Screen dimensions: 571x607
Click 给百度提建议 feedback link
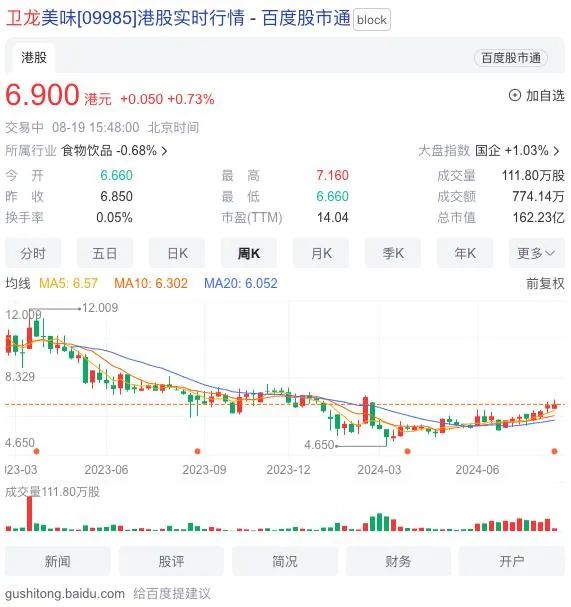pyautogui.click(x=172, y=594)
